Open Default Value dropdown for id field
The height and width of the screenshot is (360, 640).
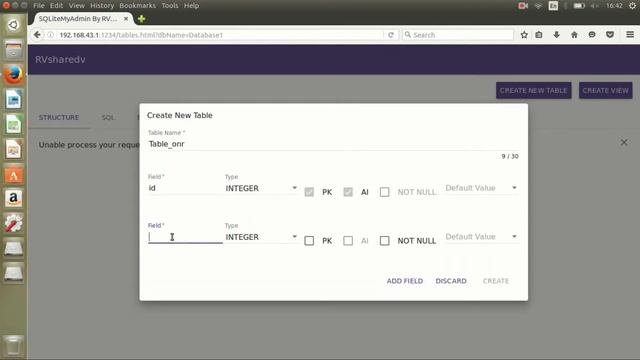coord(481,188)
